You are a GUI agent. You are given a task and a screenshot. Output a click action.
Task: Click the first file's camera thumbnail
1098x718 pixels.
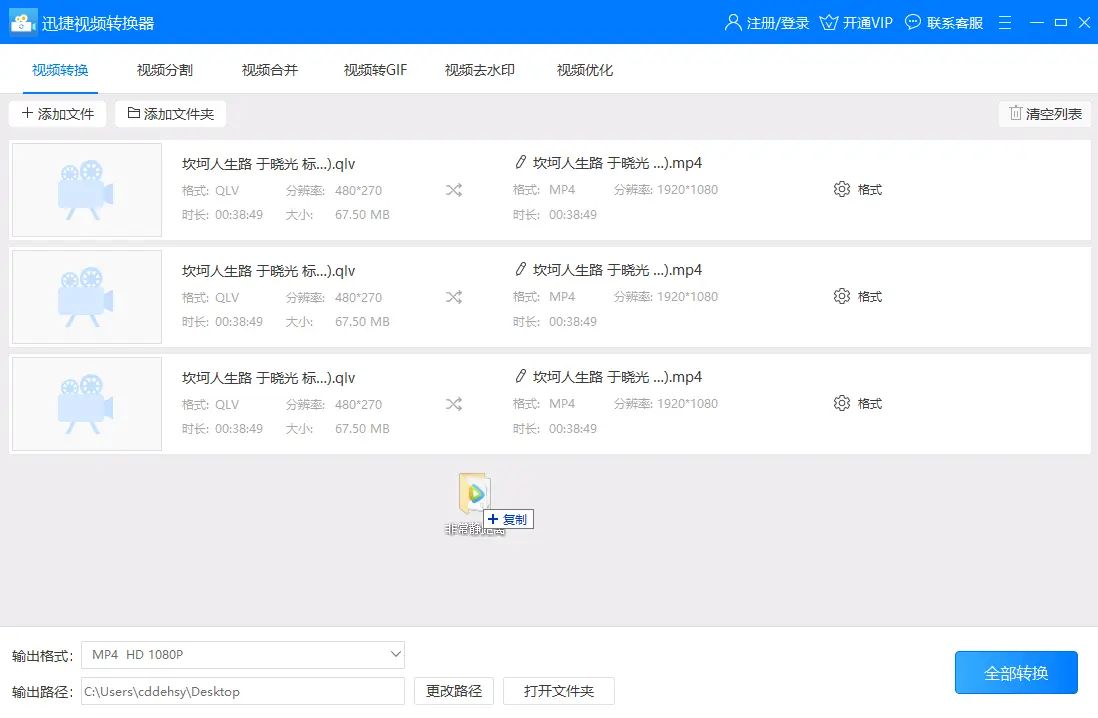click(87, 190)
